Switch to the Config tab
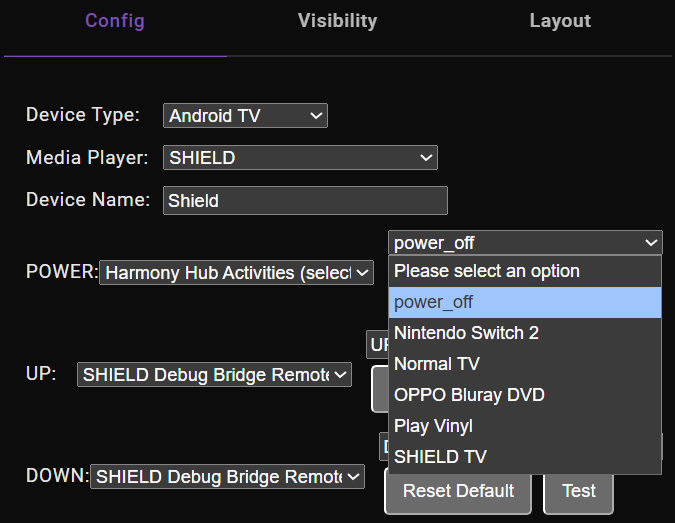 tap(115, 21)
